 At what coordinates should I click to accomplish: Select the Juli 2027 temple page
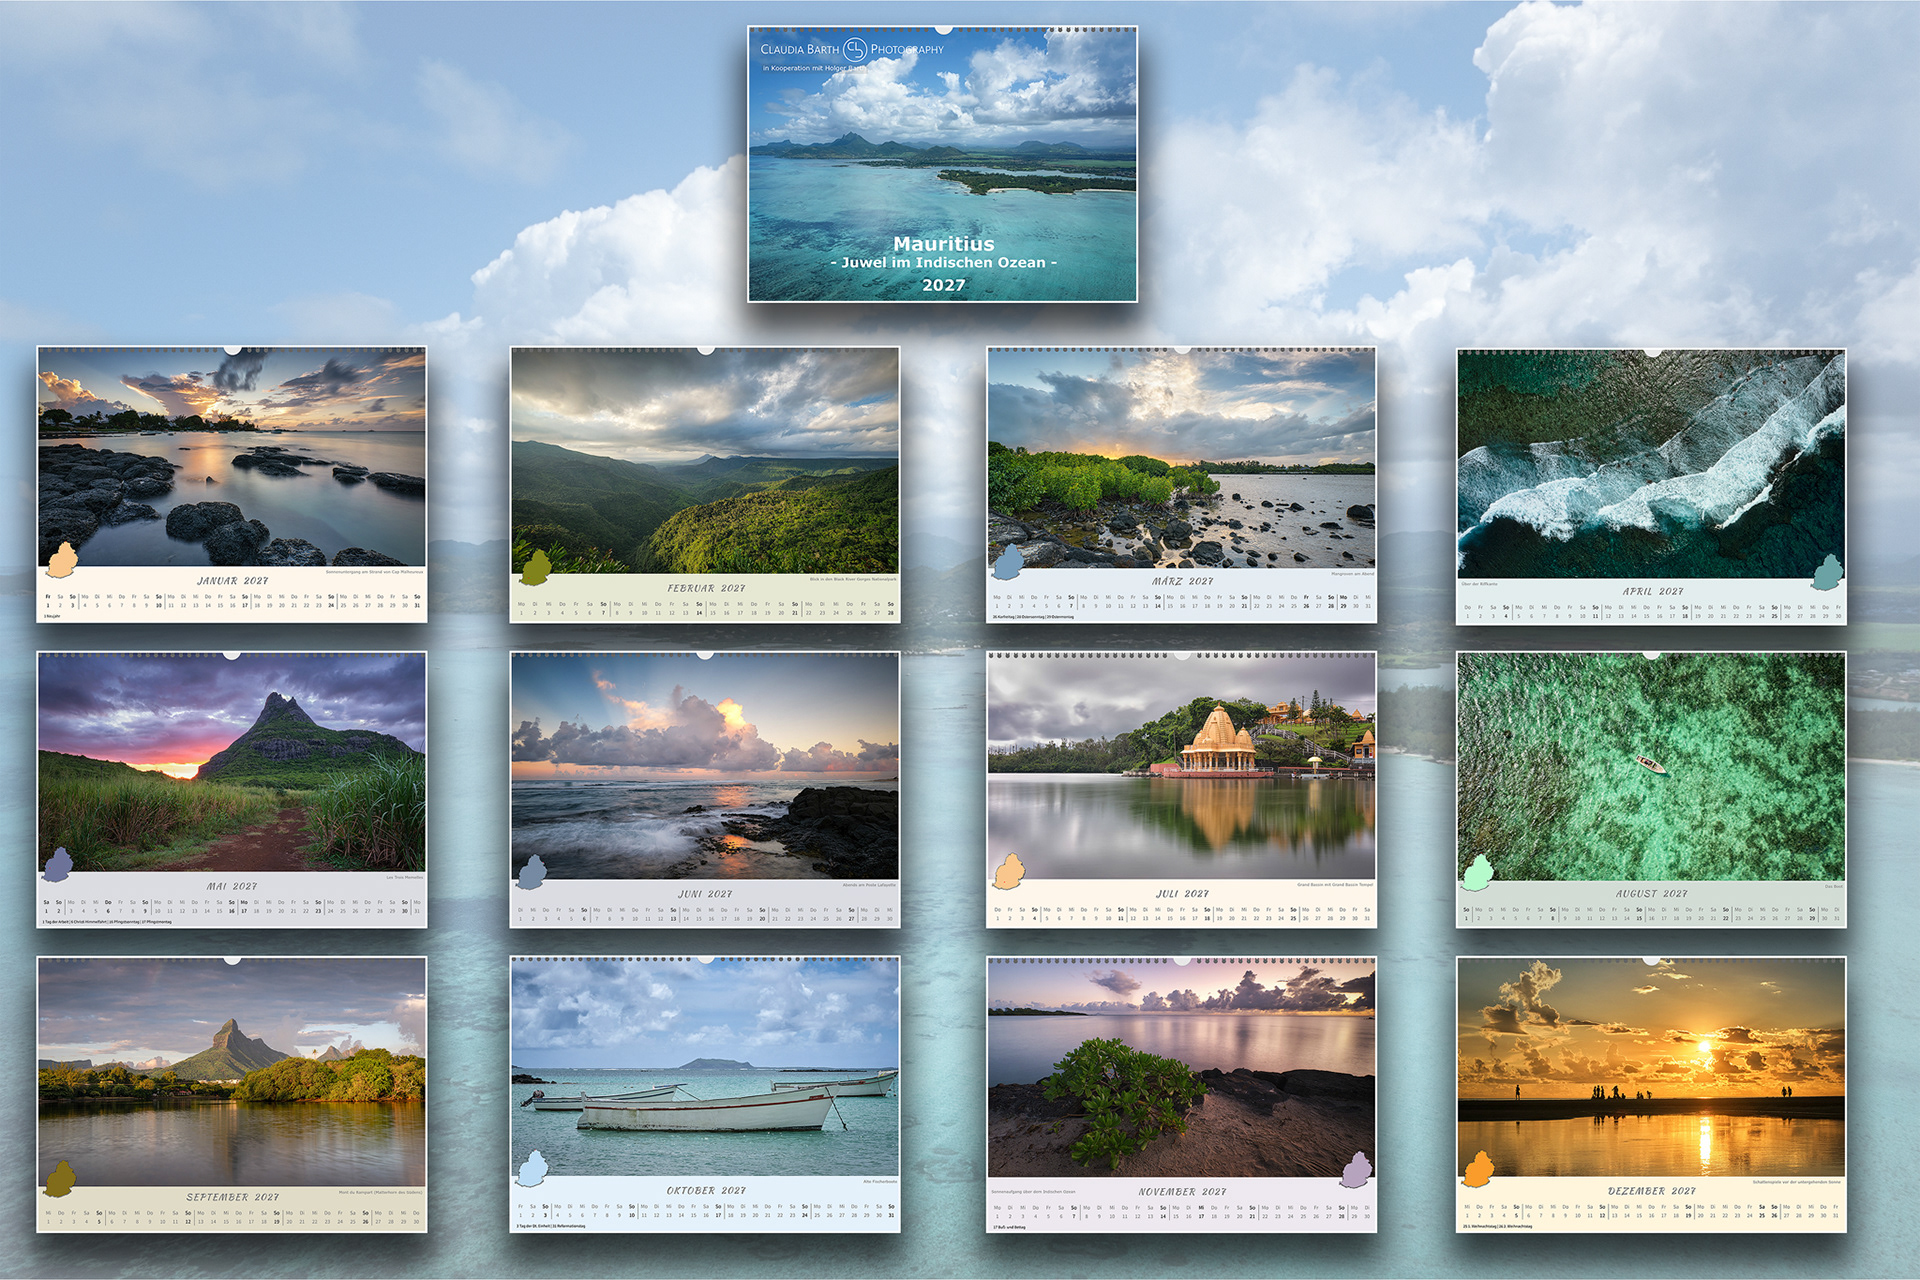click(1181, 789)
